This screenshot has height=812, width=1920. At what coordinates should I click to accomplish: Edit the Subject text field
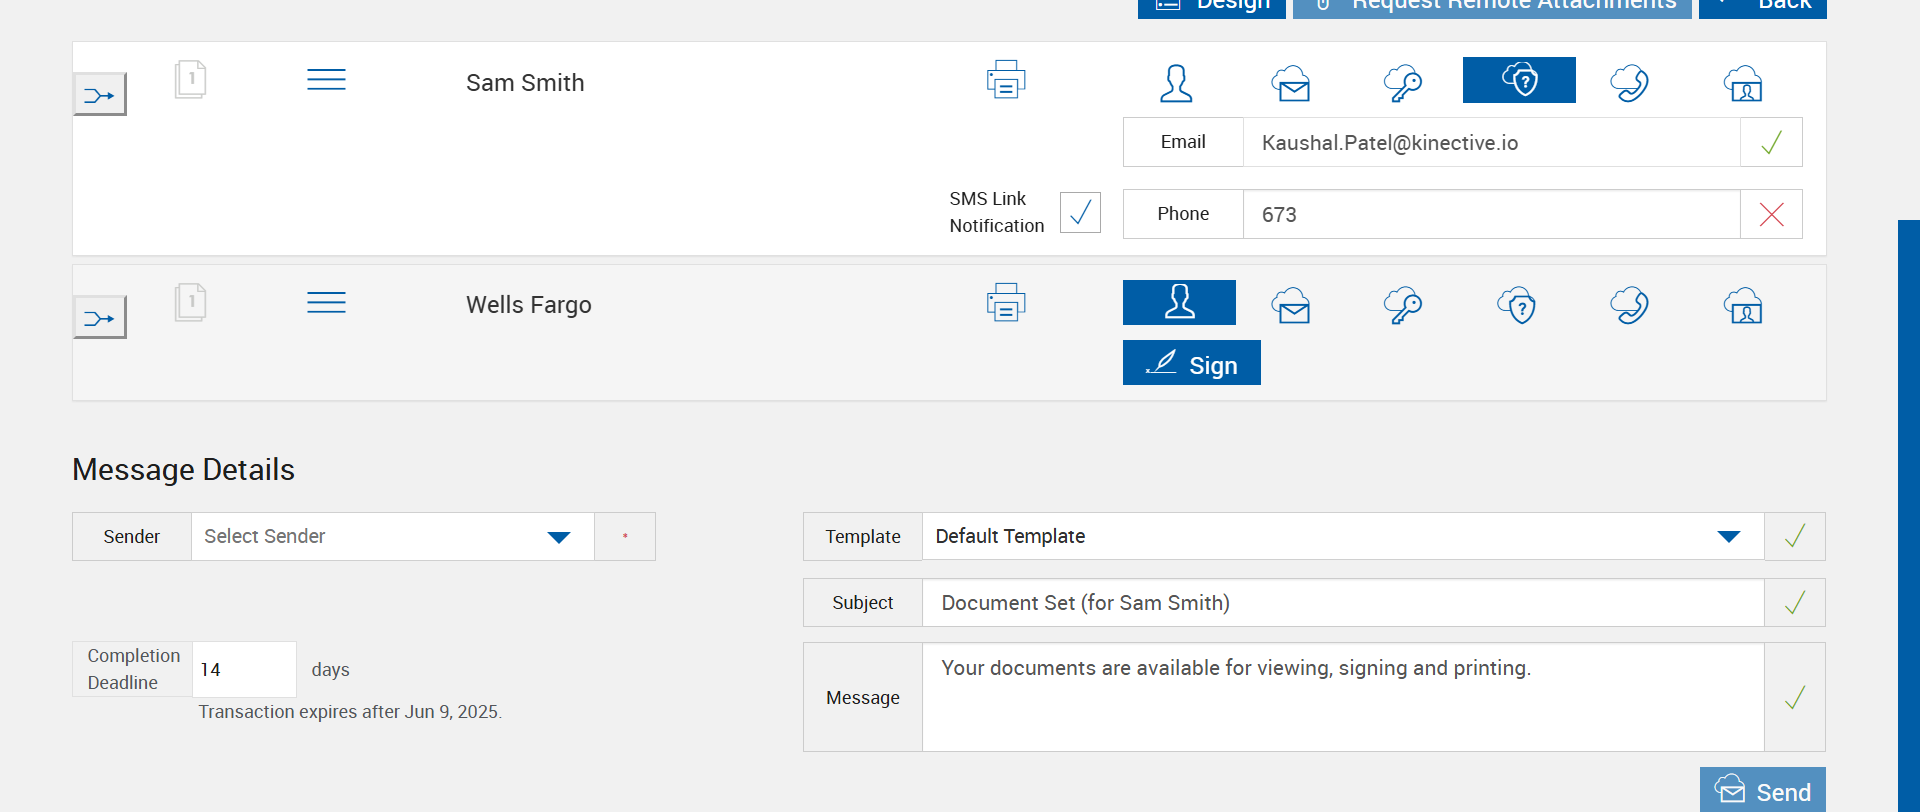[1342, 603]
